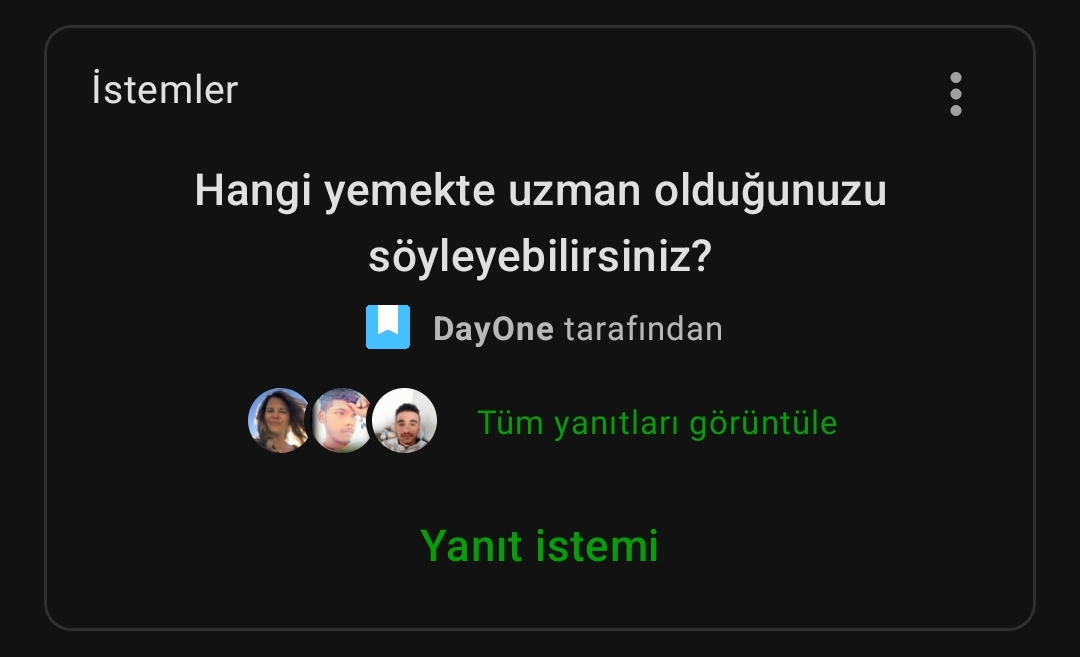Open the DayOne author name
Image resolution: width=1080 pixels, height=657 pixels.
coord(493,328)
